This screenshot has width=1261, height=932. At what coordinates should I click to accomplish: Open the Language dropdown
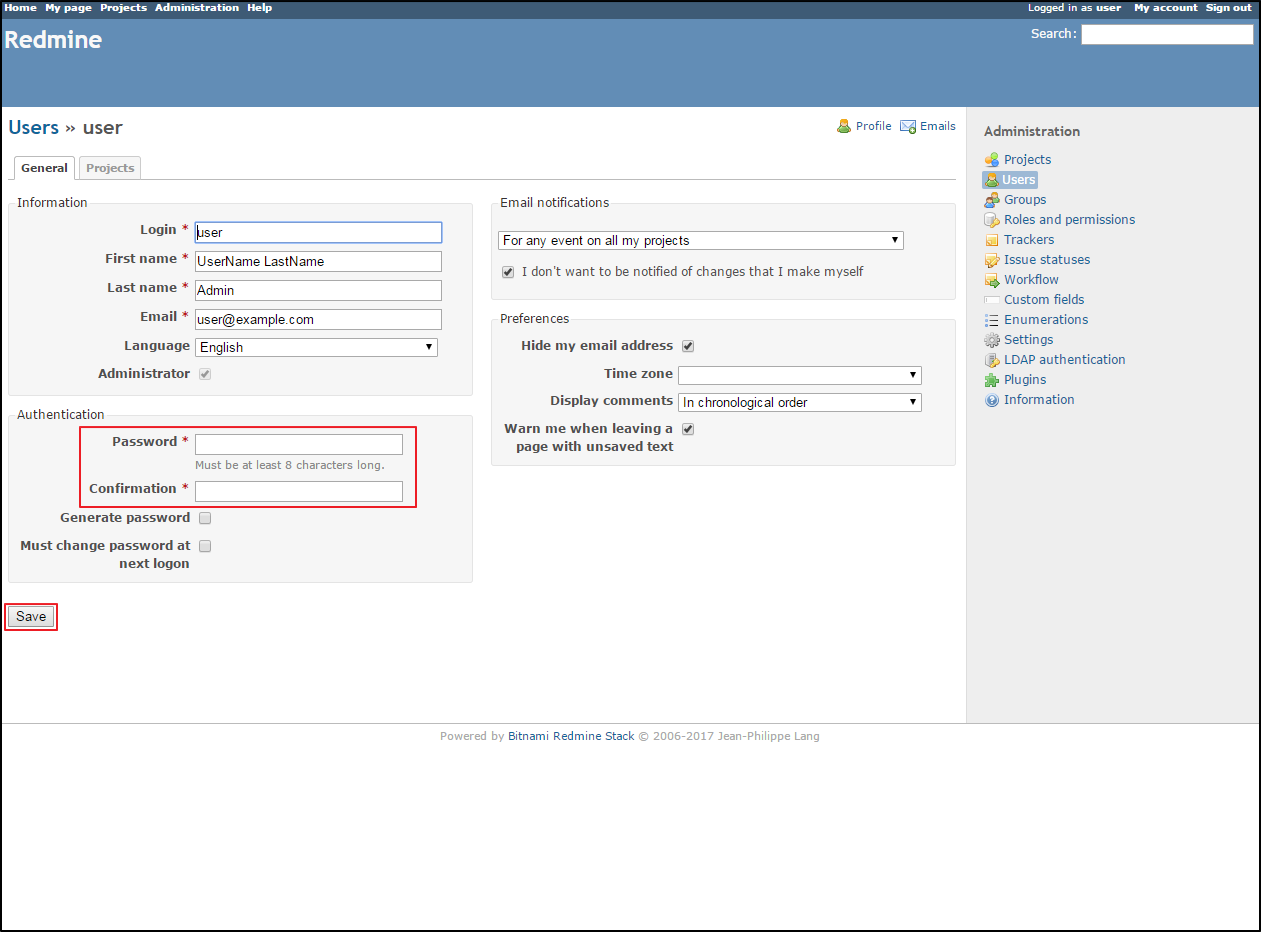tap(316, 347)
